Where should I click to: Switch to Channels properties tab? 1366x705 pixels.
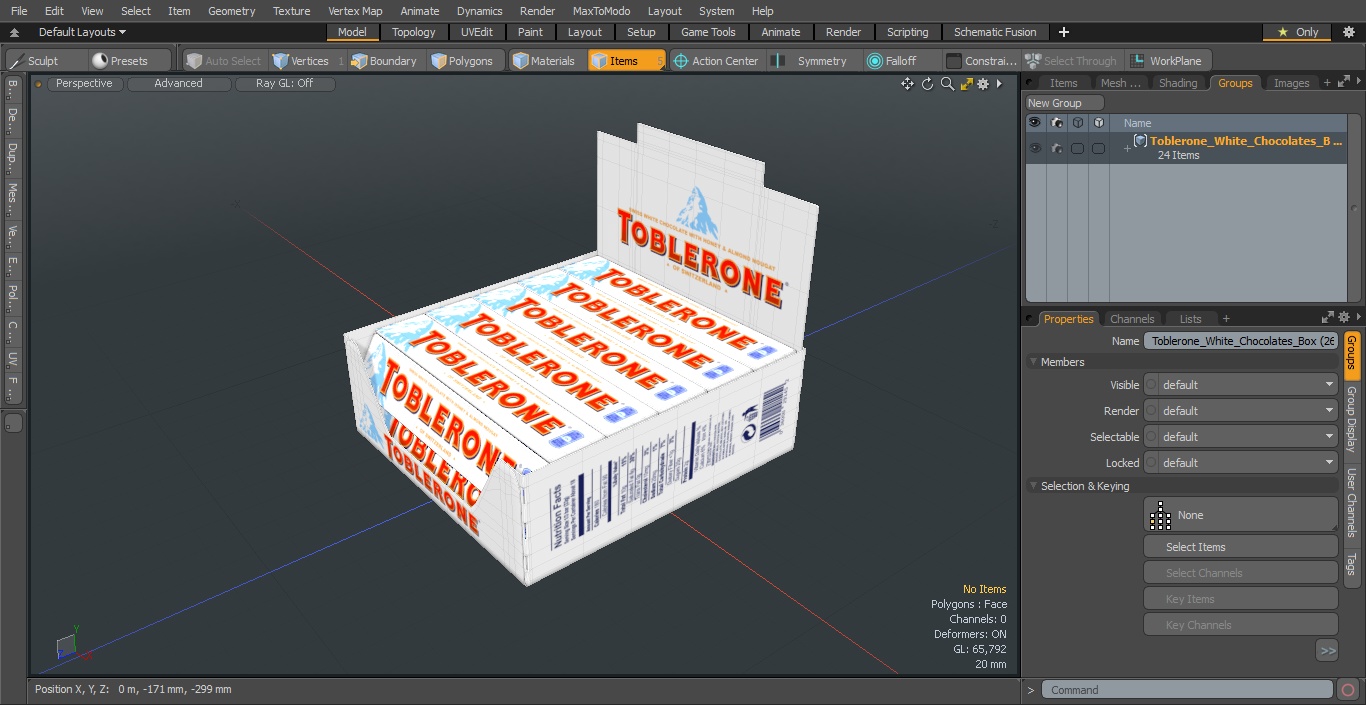(x=1132, y=319)
